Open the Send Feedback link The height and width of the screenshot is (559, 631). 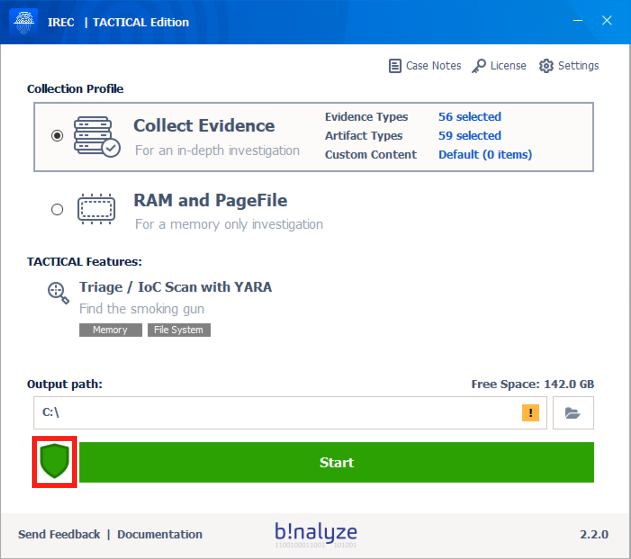pos(59,534)
